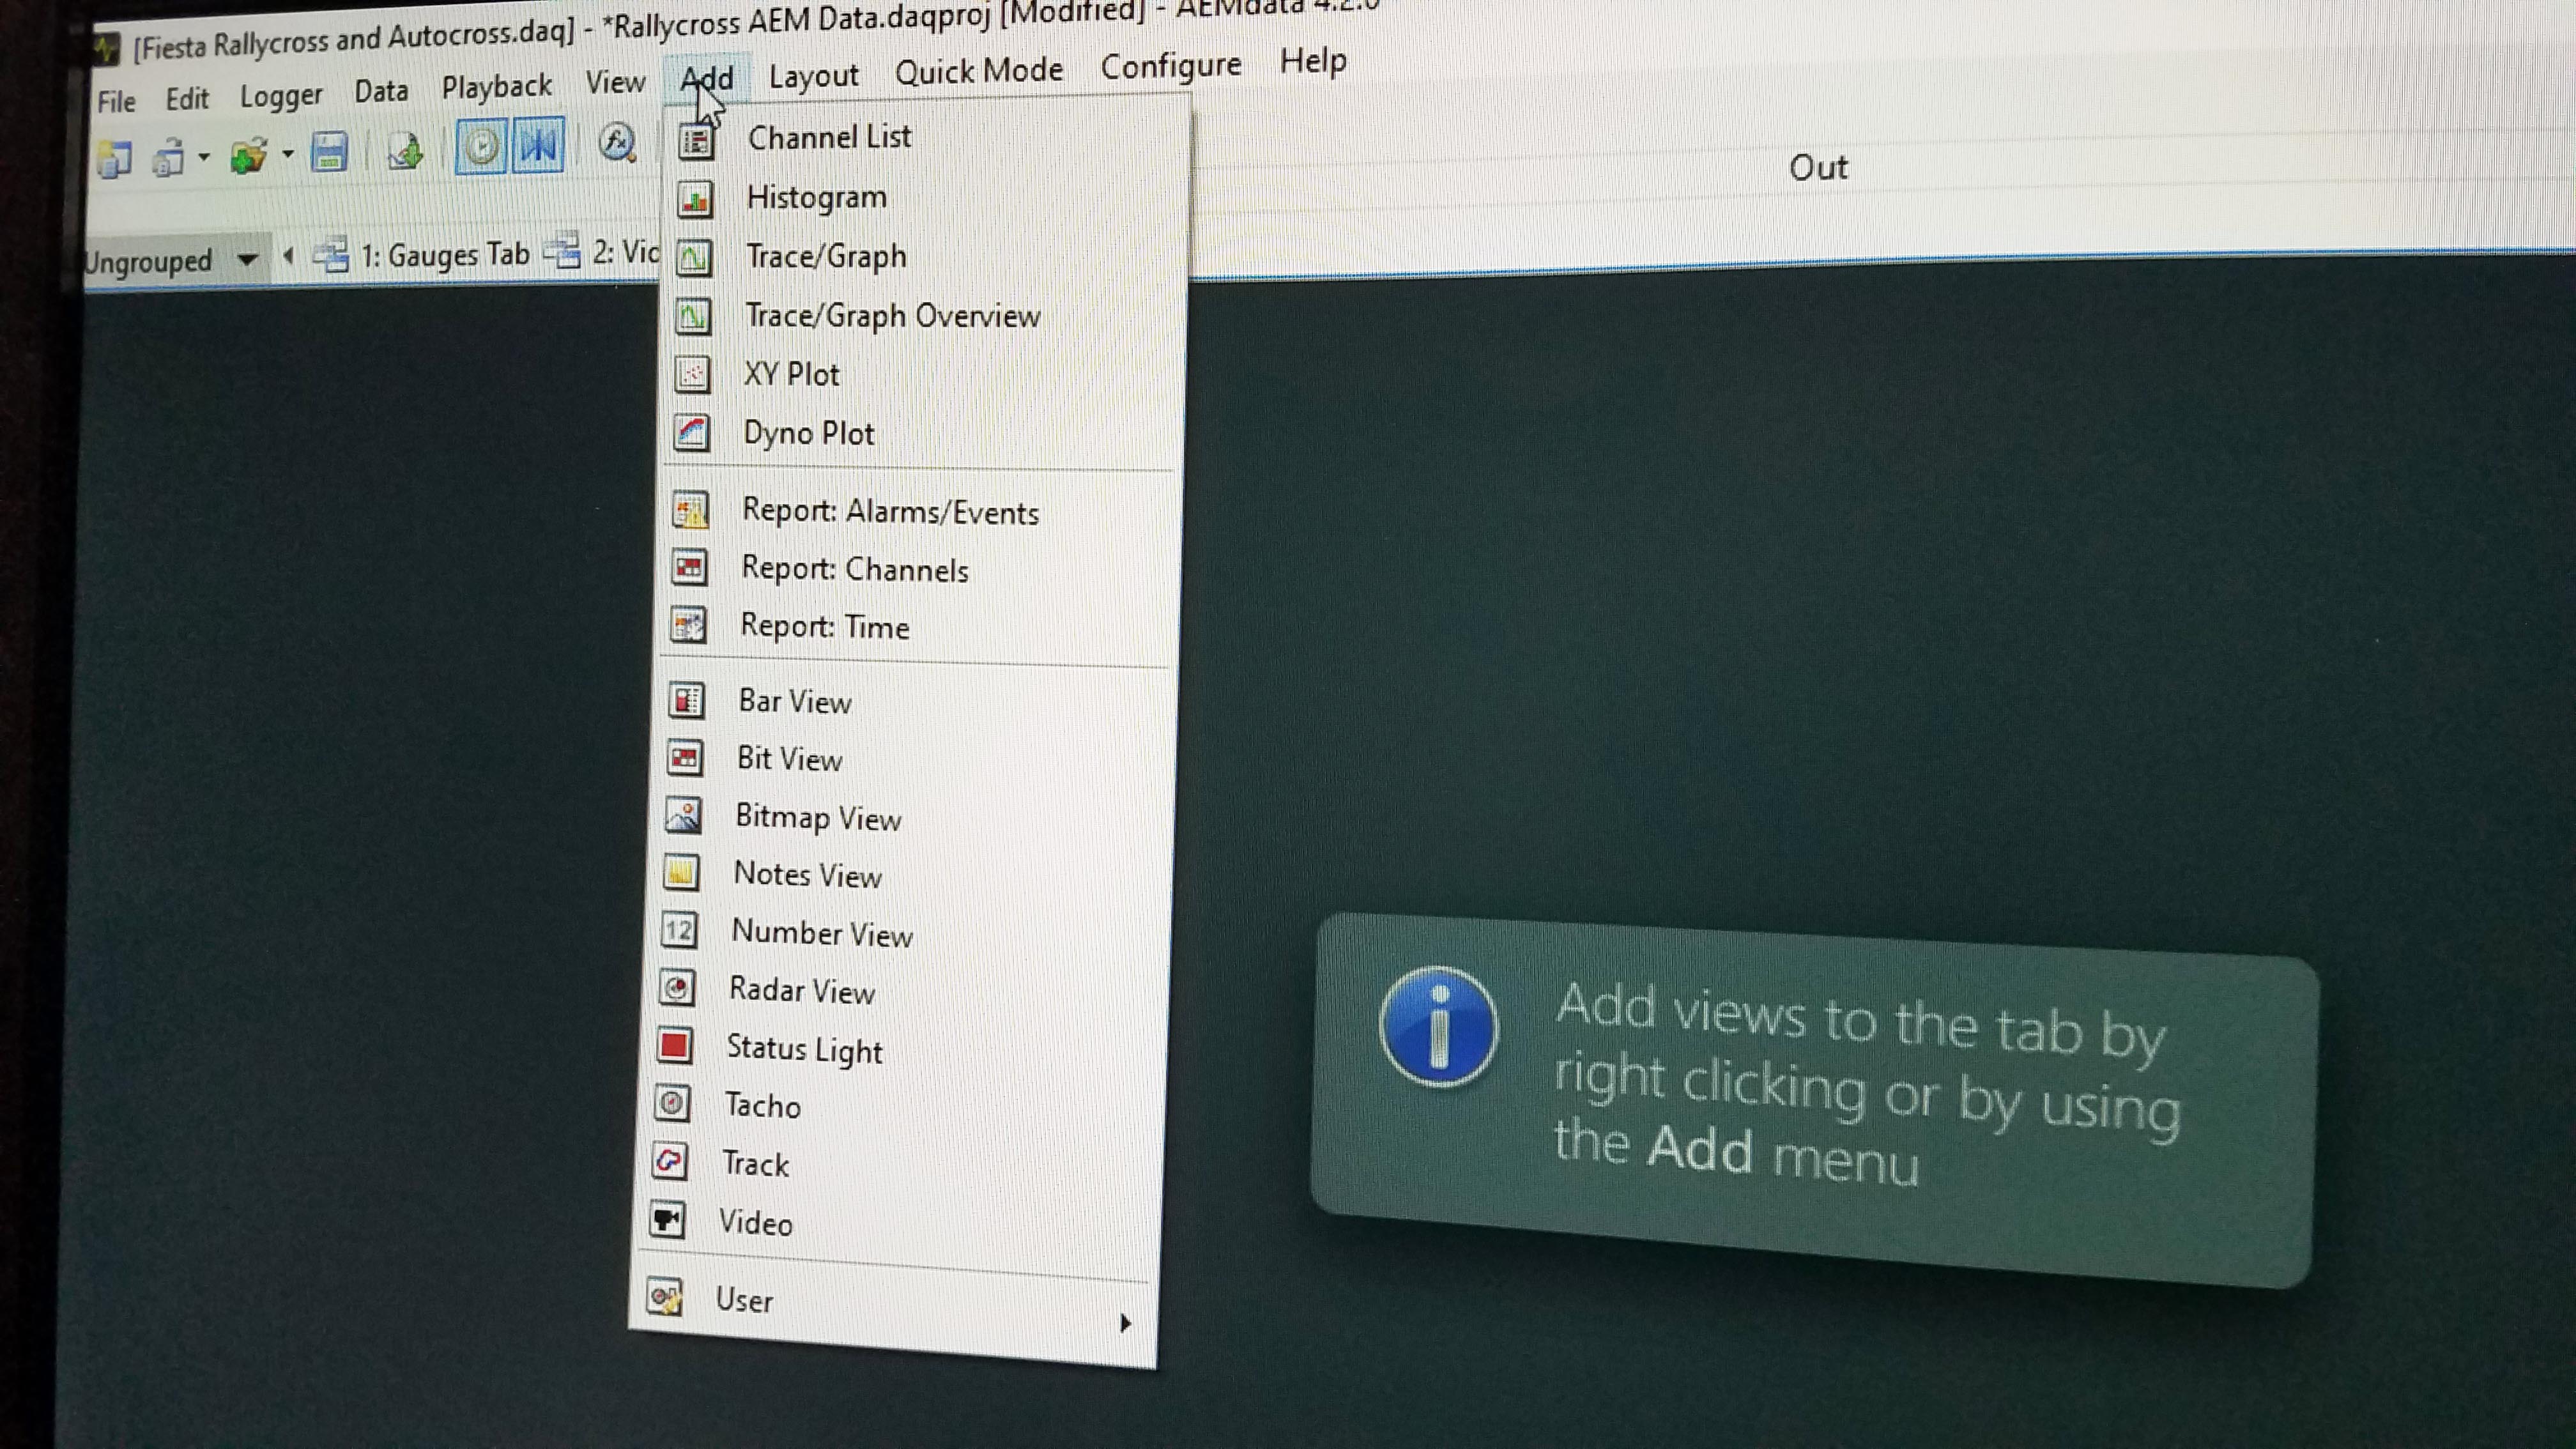Open the Playback menu

[x=496, y=87]
